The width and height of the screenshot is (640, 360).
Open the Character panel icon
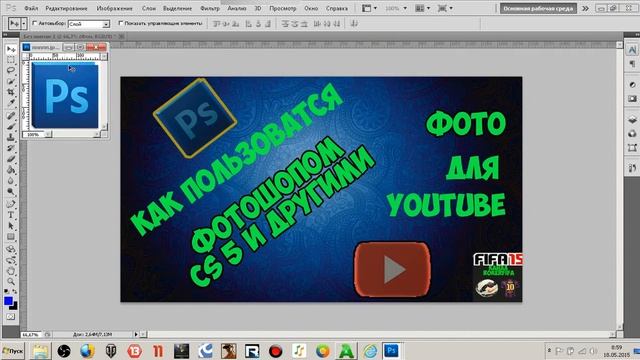(632, 50)
